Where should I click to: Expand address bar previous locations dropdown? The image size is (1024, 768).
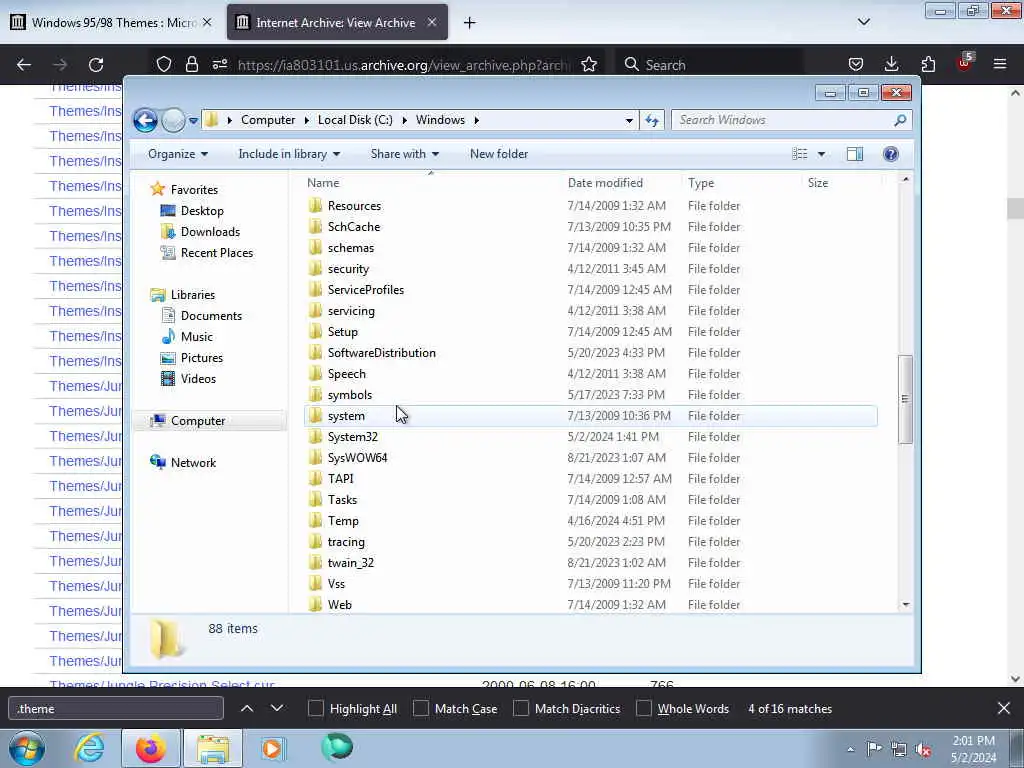click(629, 121)
